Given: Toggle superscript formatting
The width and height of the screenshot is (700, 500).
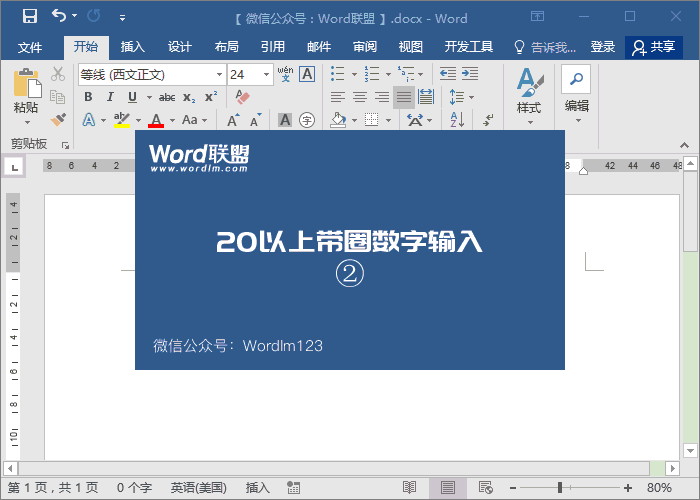Looking at the screenshot, I should 211,97.
